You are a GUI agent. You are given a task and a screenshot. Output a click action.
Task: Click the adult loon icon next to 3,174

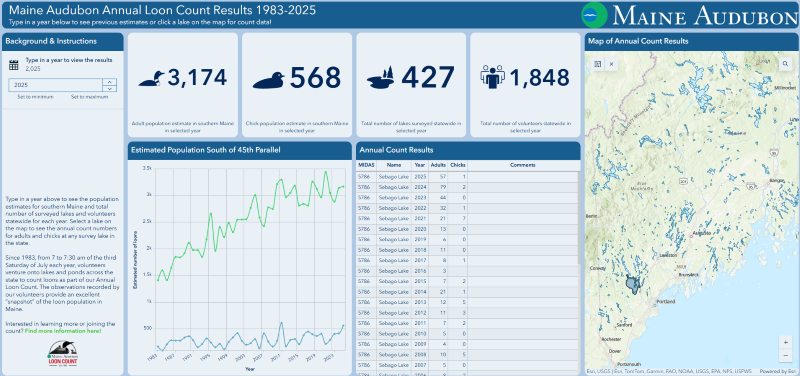pos(151,79)
